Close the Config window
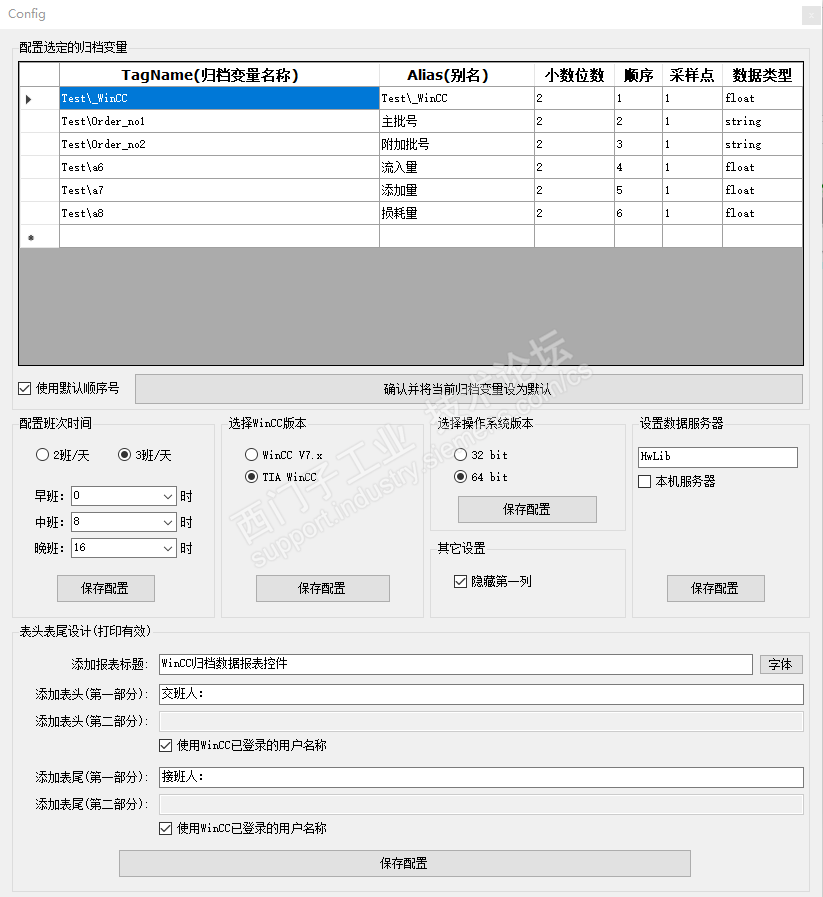 pyautogui.click(x=811, y=16)
